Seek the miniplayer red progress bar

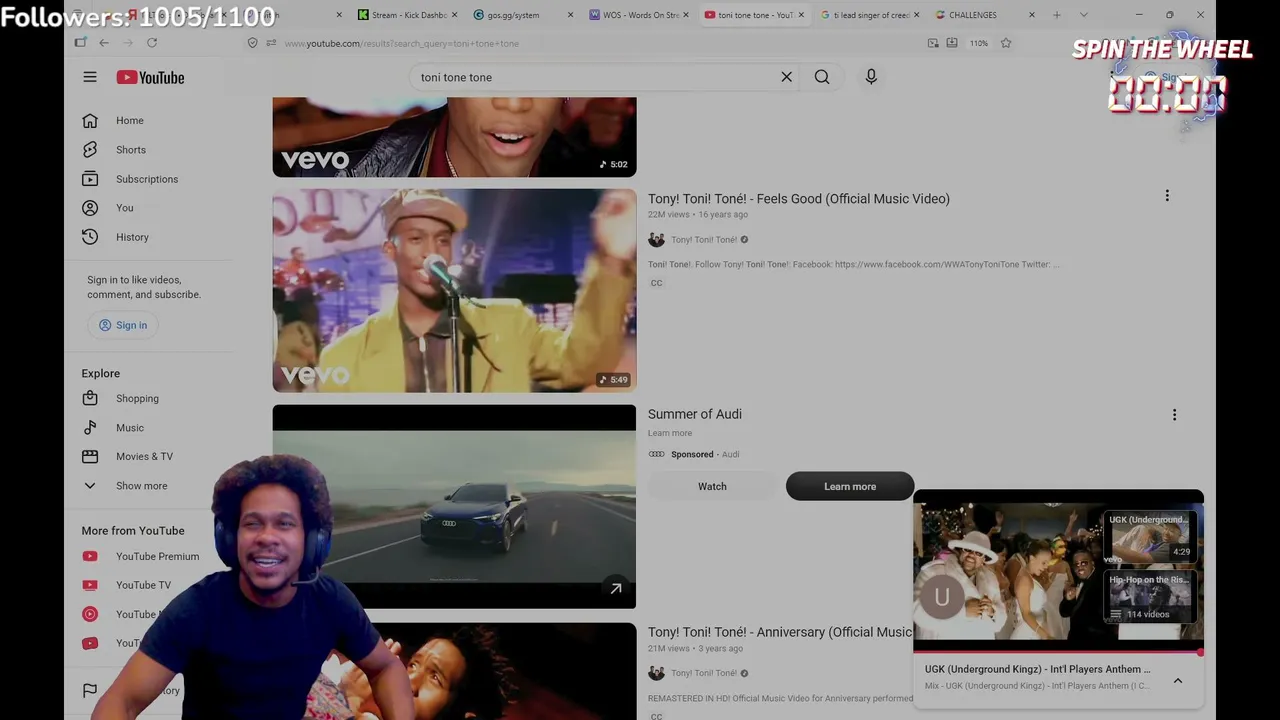tap(1058, 652)
